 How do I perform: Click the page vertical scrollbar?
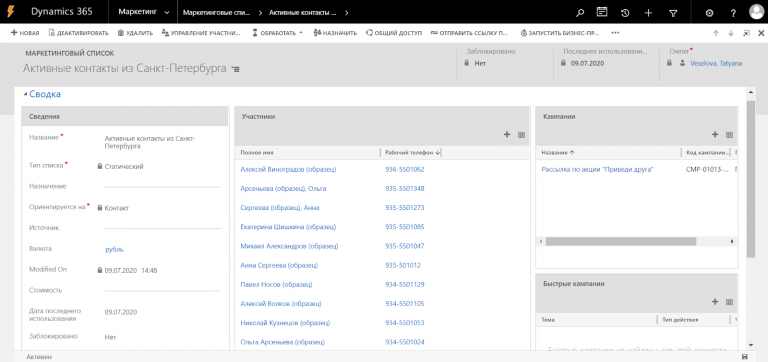click(751, 180)
